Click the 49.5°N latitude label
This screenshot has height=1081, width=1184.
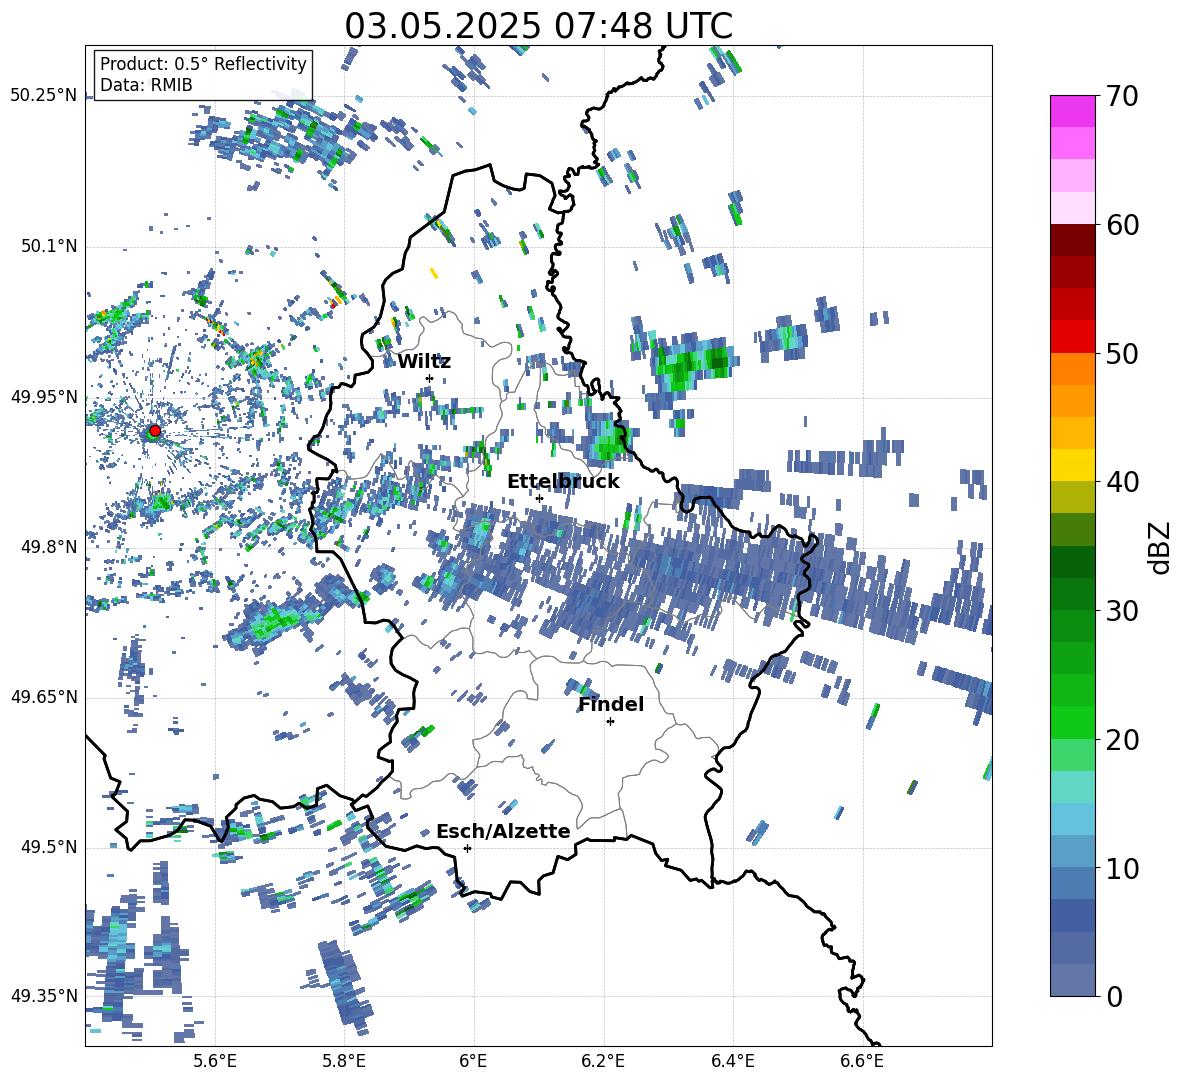coord(48,846)
